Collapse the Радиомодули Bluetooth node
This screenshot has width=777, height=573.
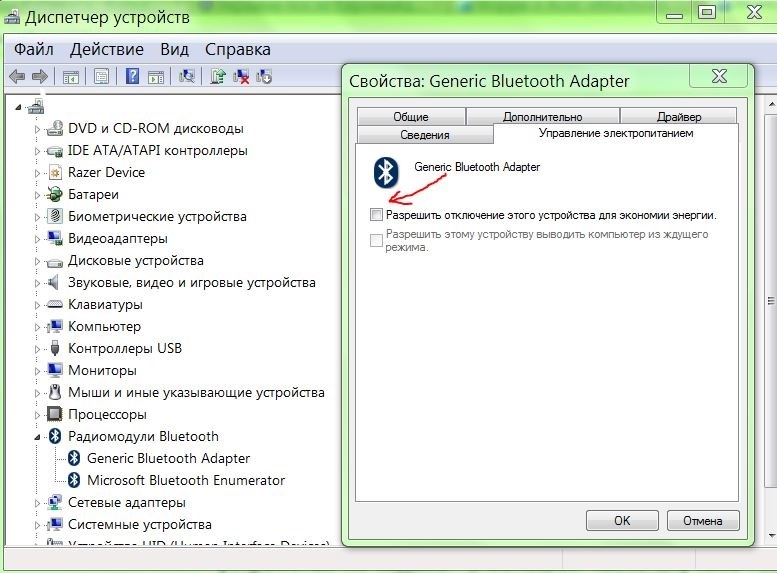coord(39,437)
